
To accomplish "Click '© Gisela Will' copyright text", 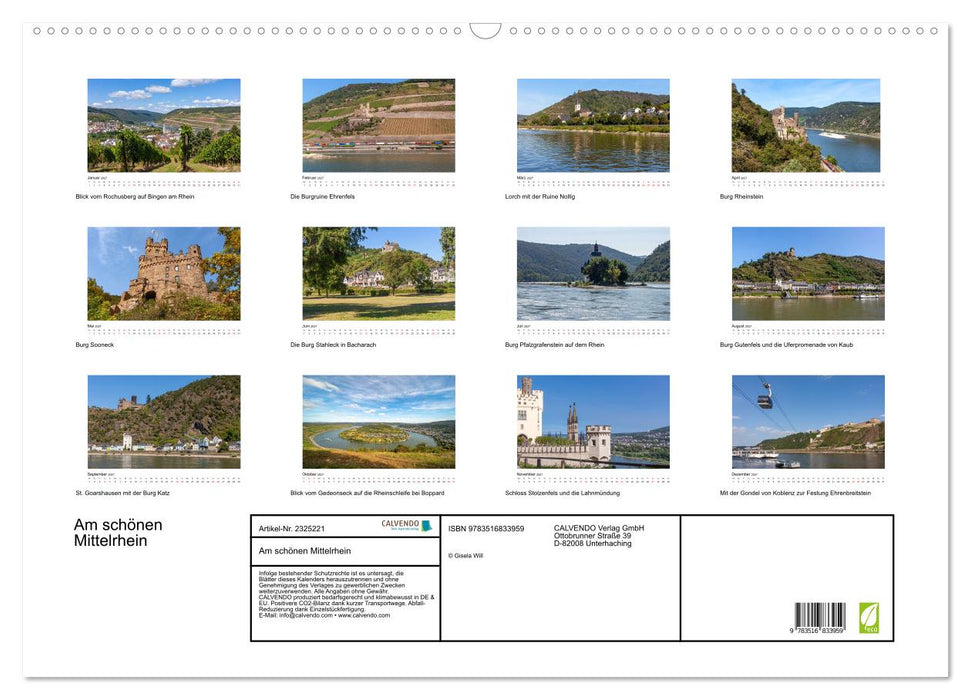I will click(466, 556).
